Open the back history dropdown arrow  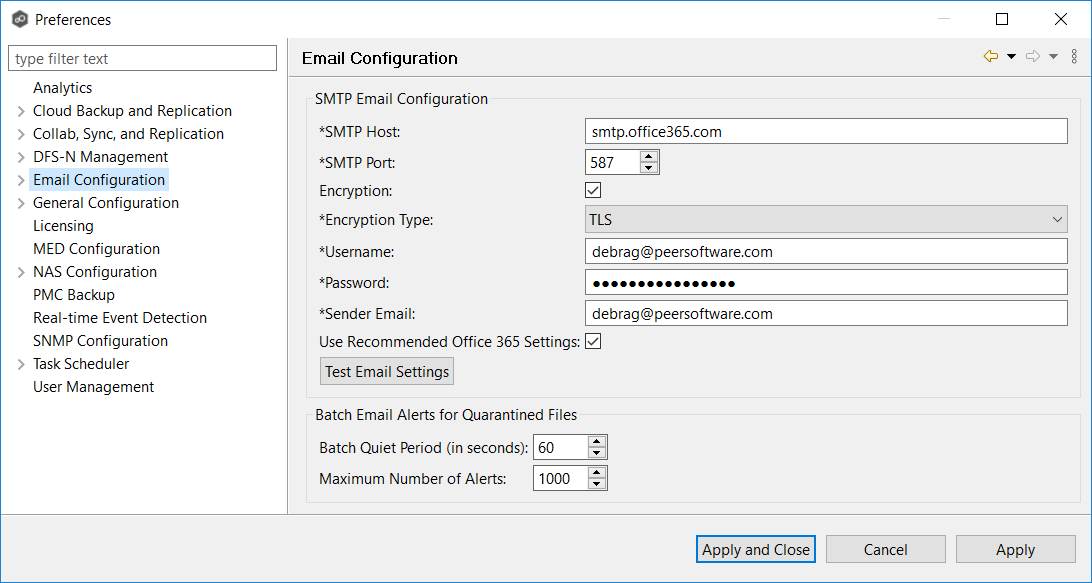coord(1011,57)
